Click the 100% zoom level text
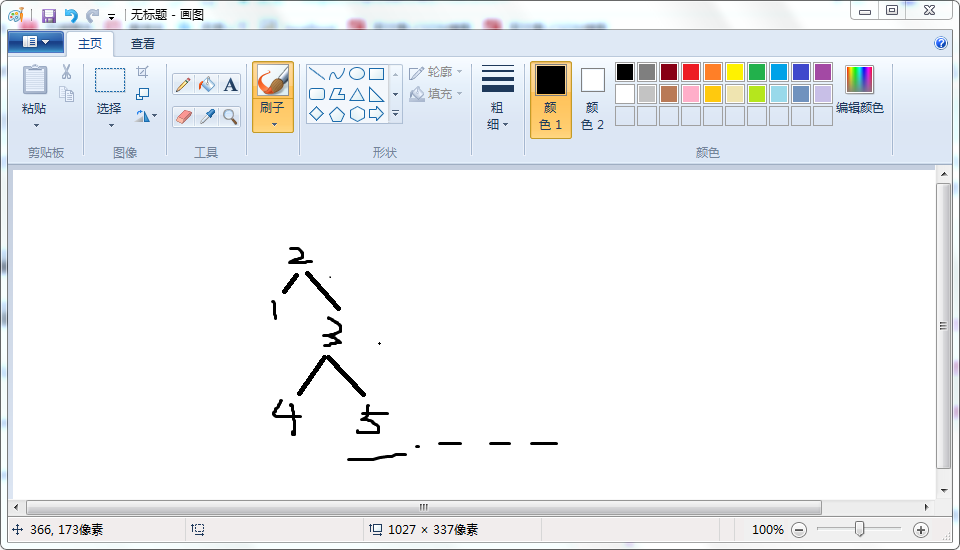Viewport: 960px width, 550px height. (x=768, y=530)
